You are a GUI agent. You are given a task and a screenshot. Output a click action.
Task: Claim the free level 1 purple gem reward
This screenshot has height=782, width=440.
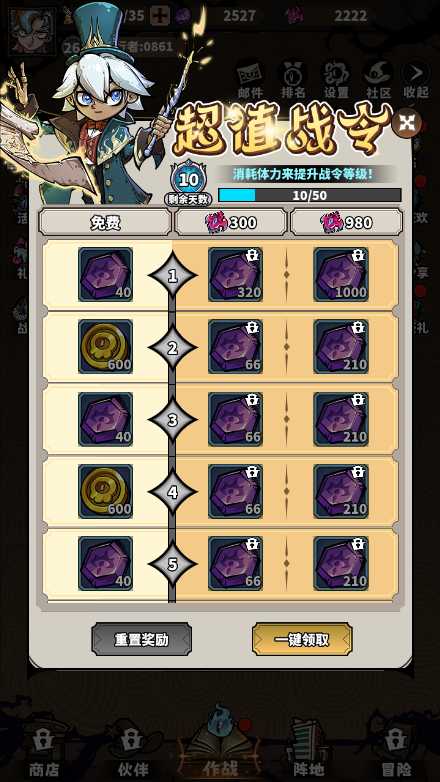point(106,275)
